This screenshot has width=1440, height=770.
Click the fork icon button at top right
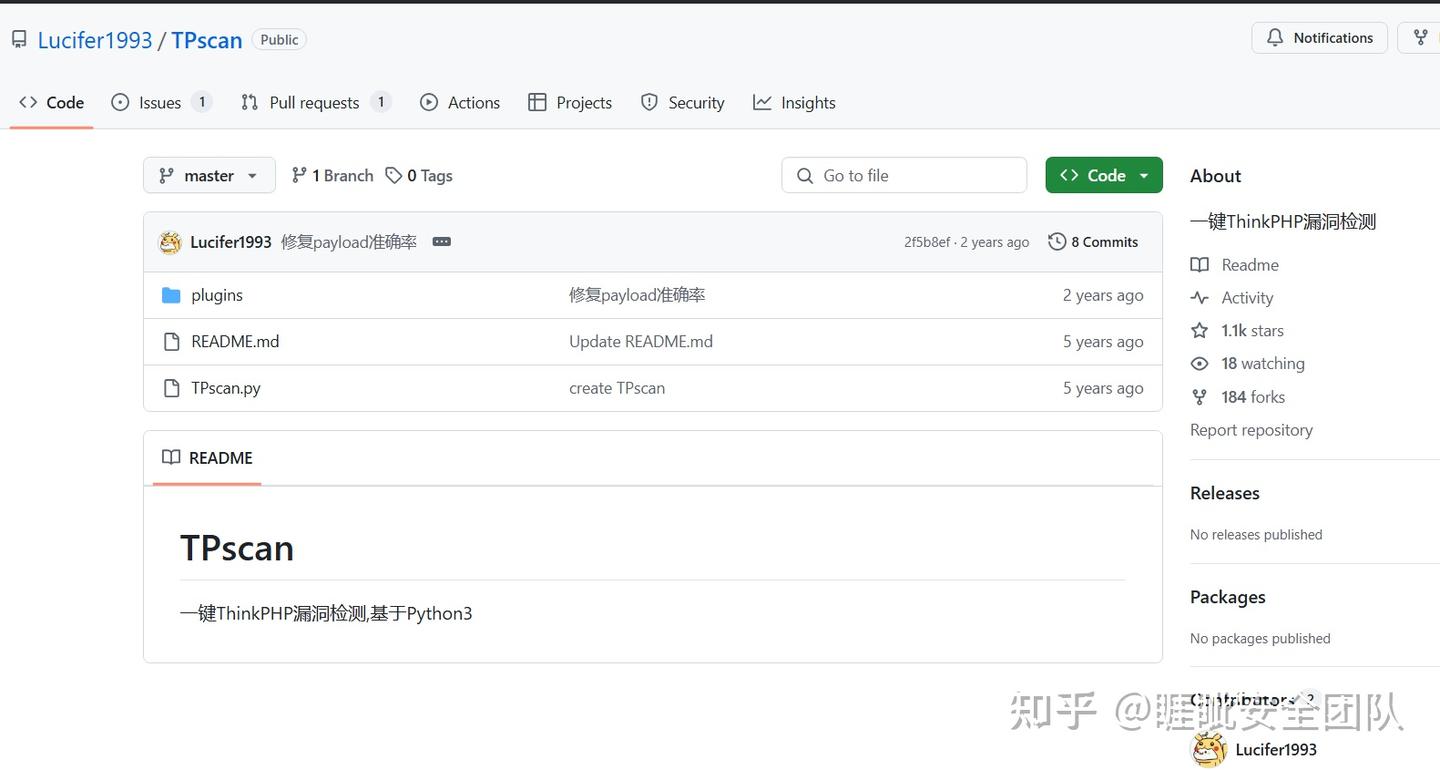1420,38
